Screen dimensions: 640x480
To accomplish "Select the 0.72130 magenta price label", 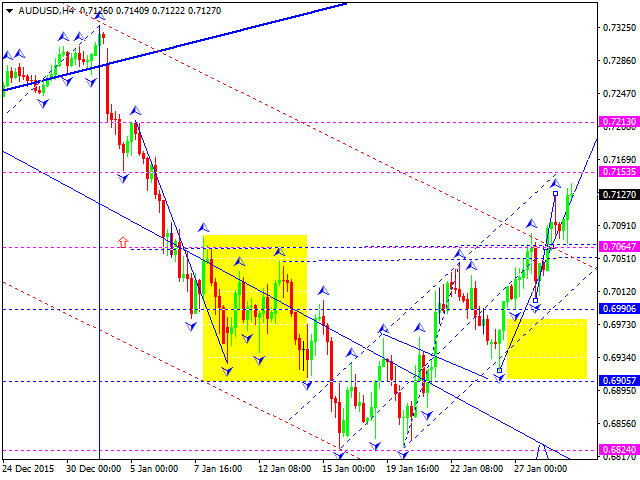I will 619,122.
